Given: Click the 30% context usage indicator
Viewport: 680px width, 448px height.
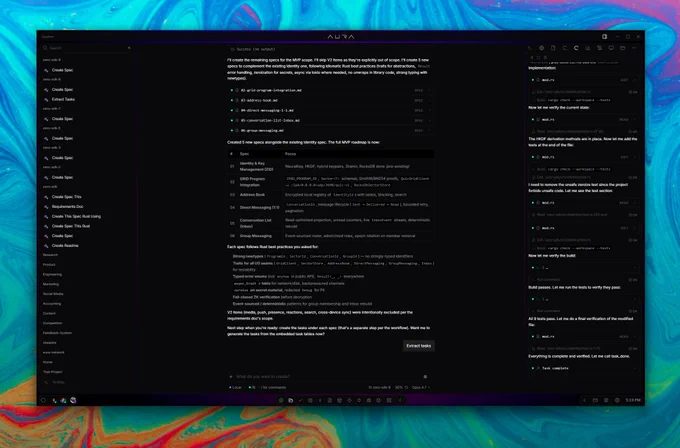Looking at the screenshot, I should [x=401, y=388].
